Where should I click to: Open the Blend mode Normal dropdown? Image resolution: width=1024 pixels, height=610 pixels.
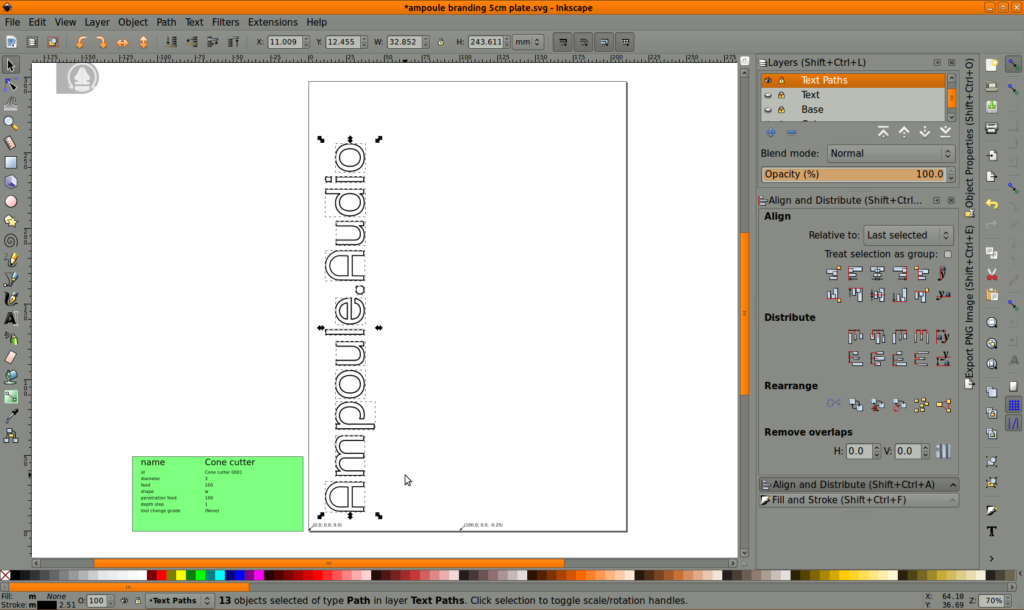coord(891,153)
